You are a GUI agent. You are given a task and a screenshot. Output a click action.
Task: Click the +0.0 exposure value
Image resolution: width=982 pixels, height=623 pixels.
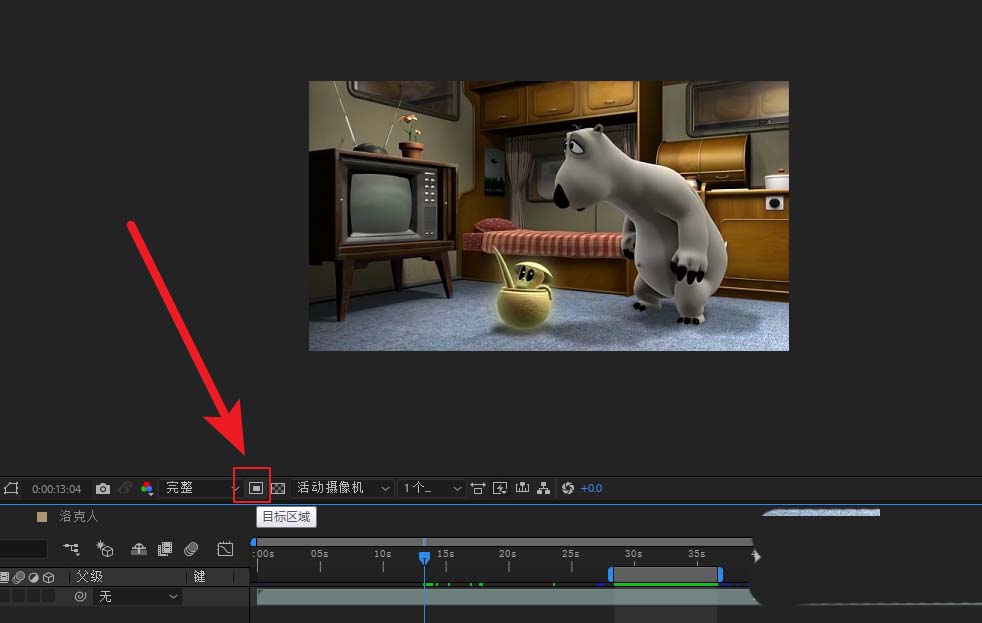click(591, 488)
